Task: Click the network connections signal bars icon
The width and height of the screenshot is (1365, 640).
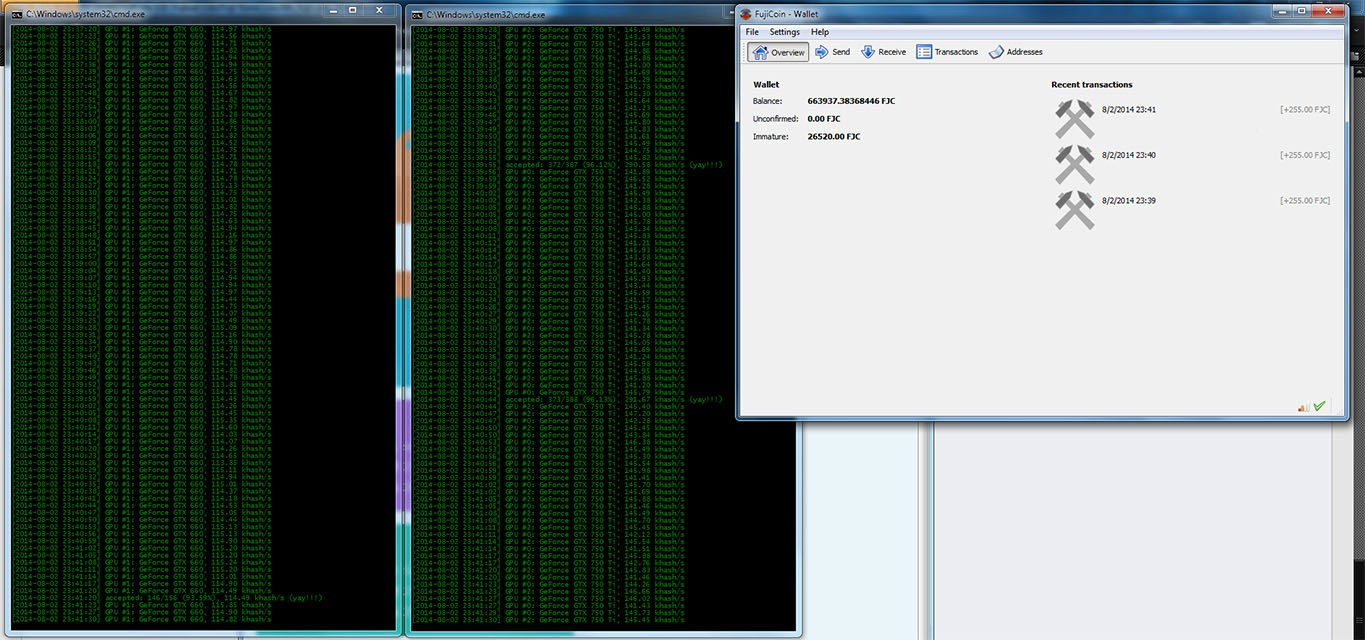Action: [x=1304, y=406]
